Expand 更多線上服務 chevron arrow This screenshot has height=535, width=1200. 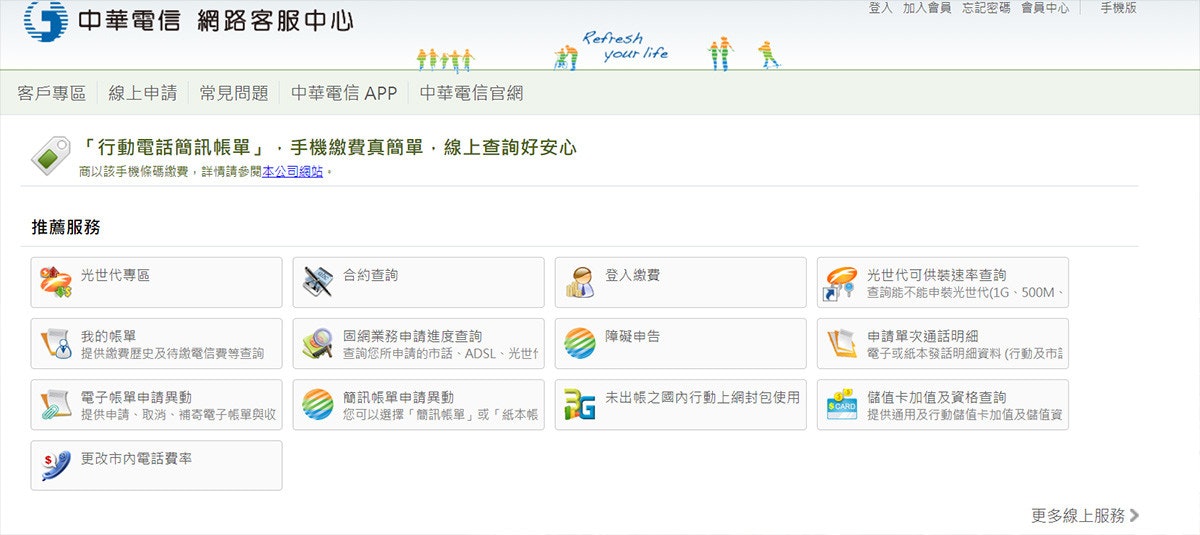(x=1134, y=516)
